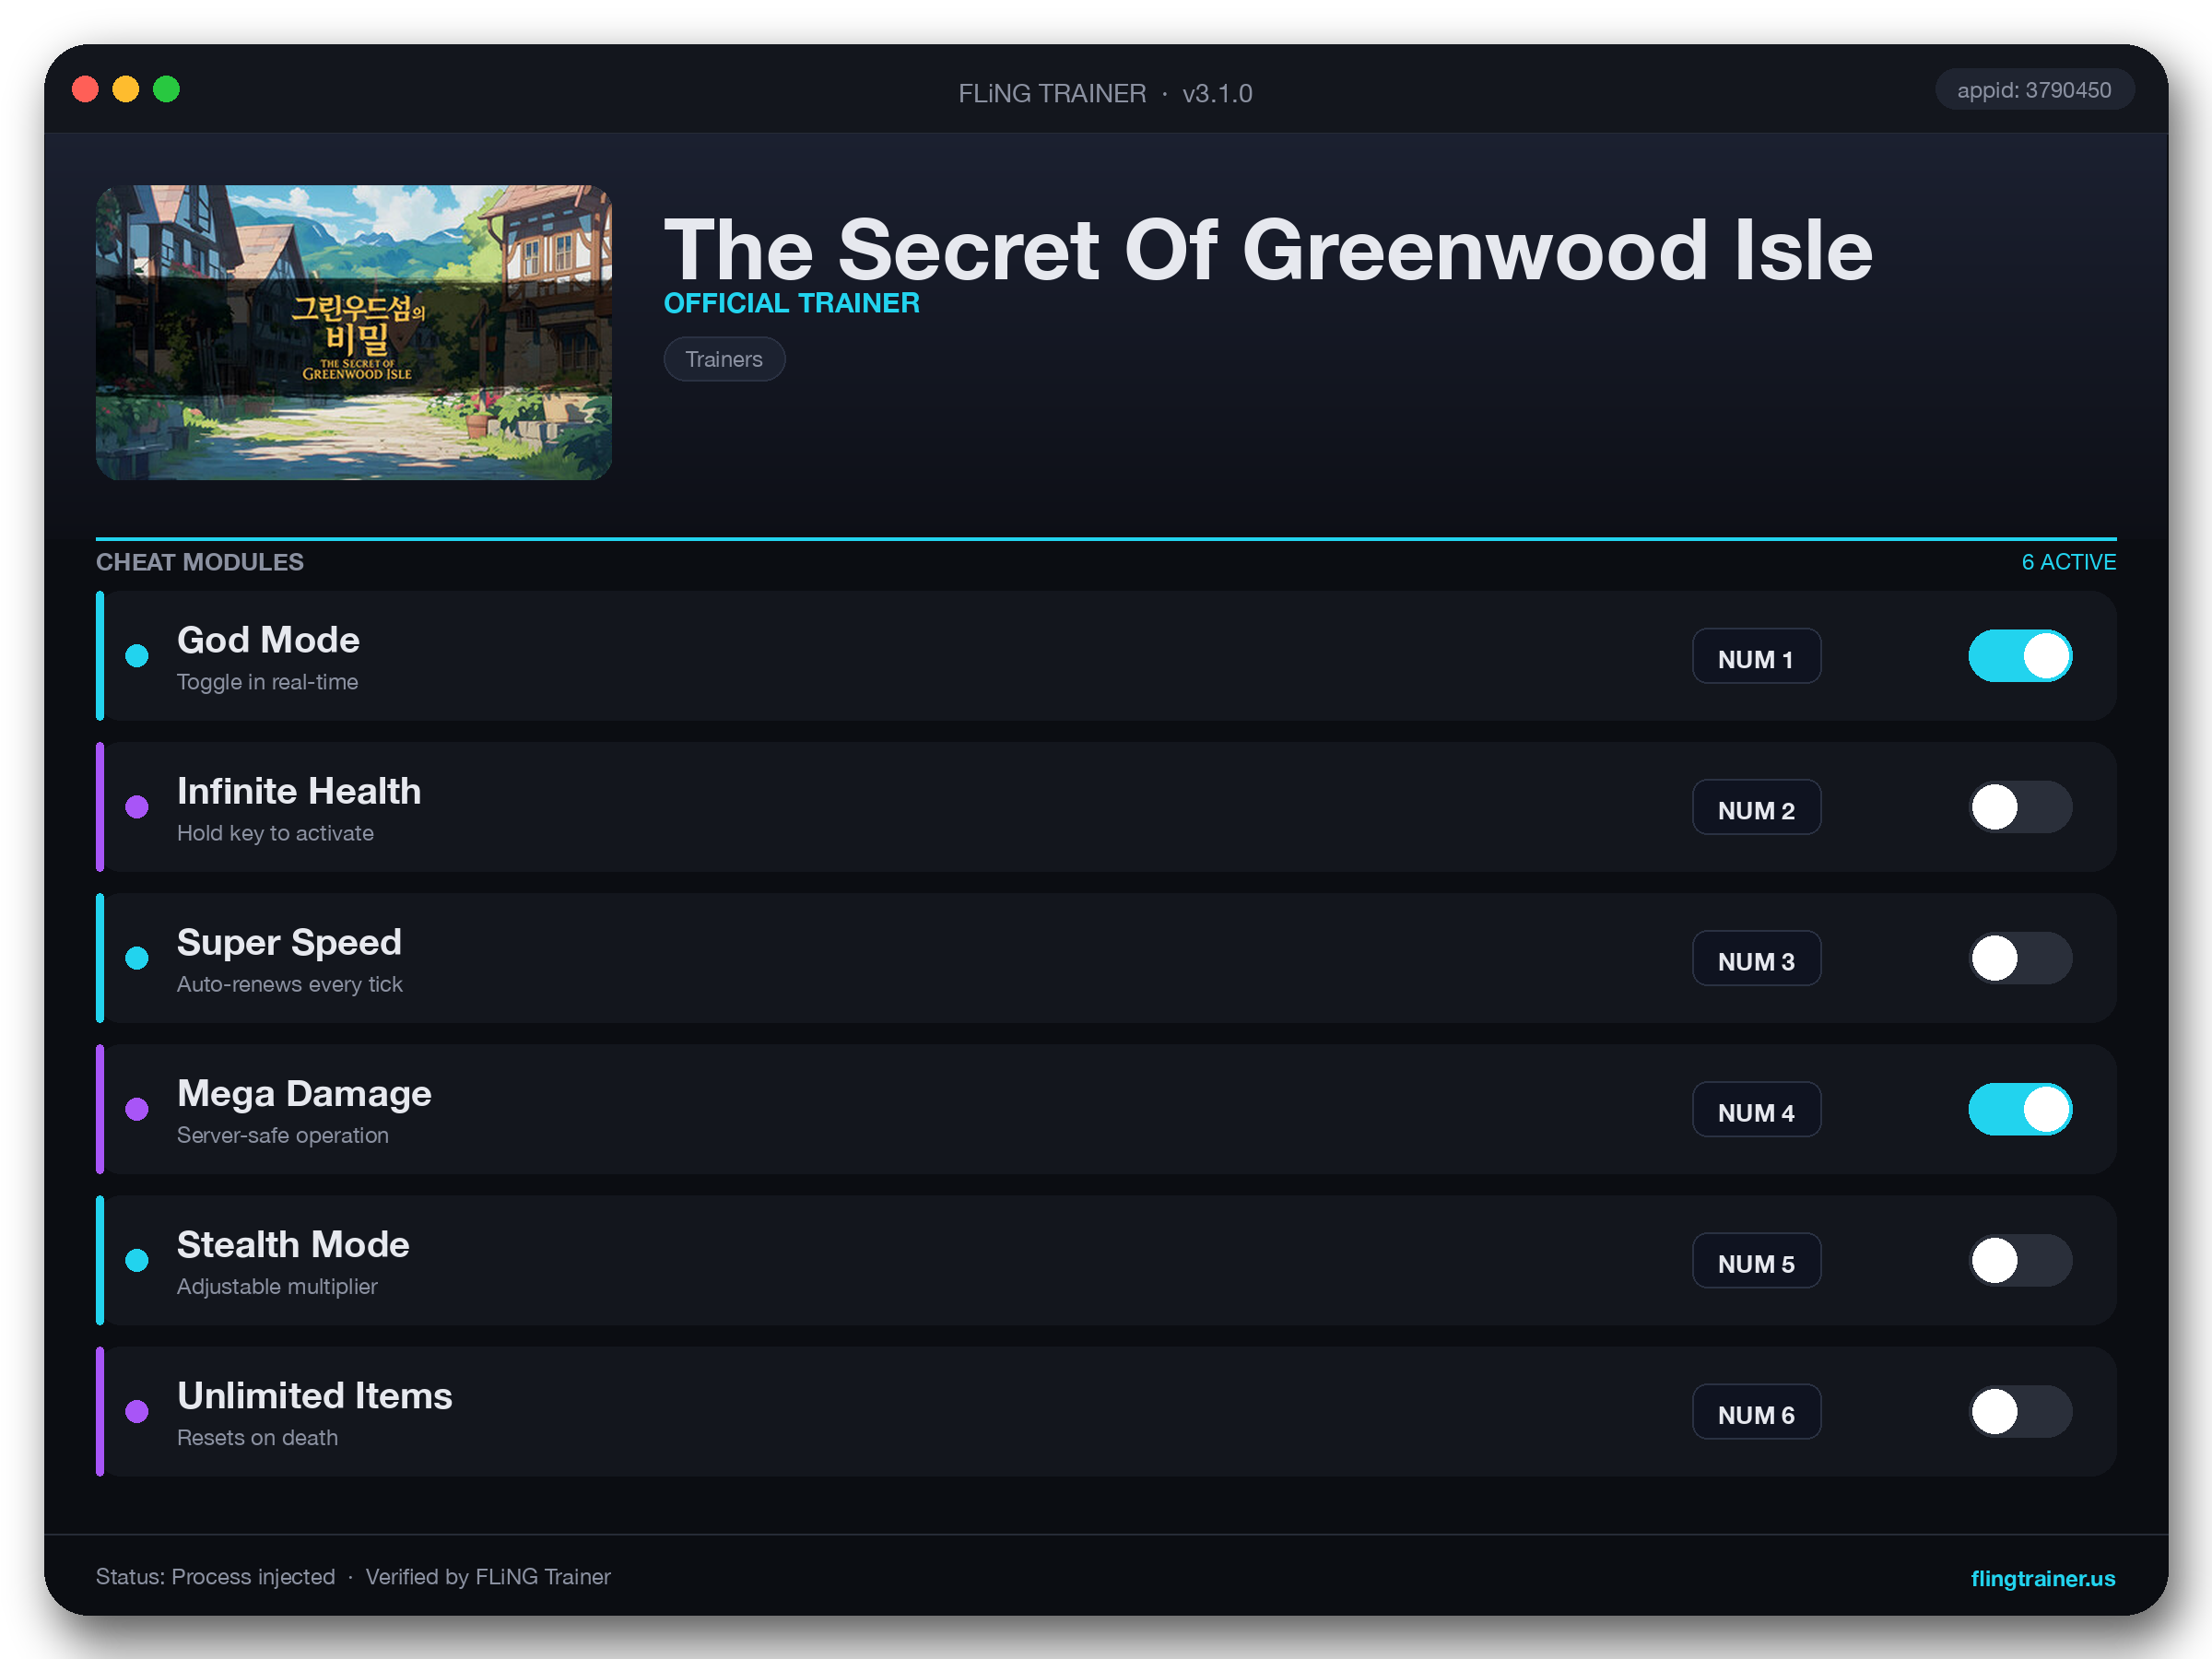The width and height of the screenshot is (2212, 1659).
Task: Click the NUM 6 hotkey button
Action: 1756,1411
